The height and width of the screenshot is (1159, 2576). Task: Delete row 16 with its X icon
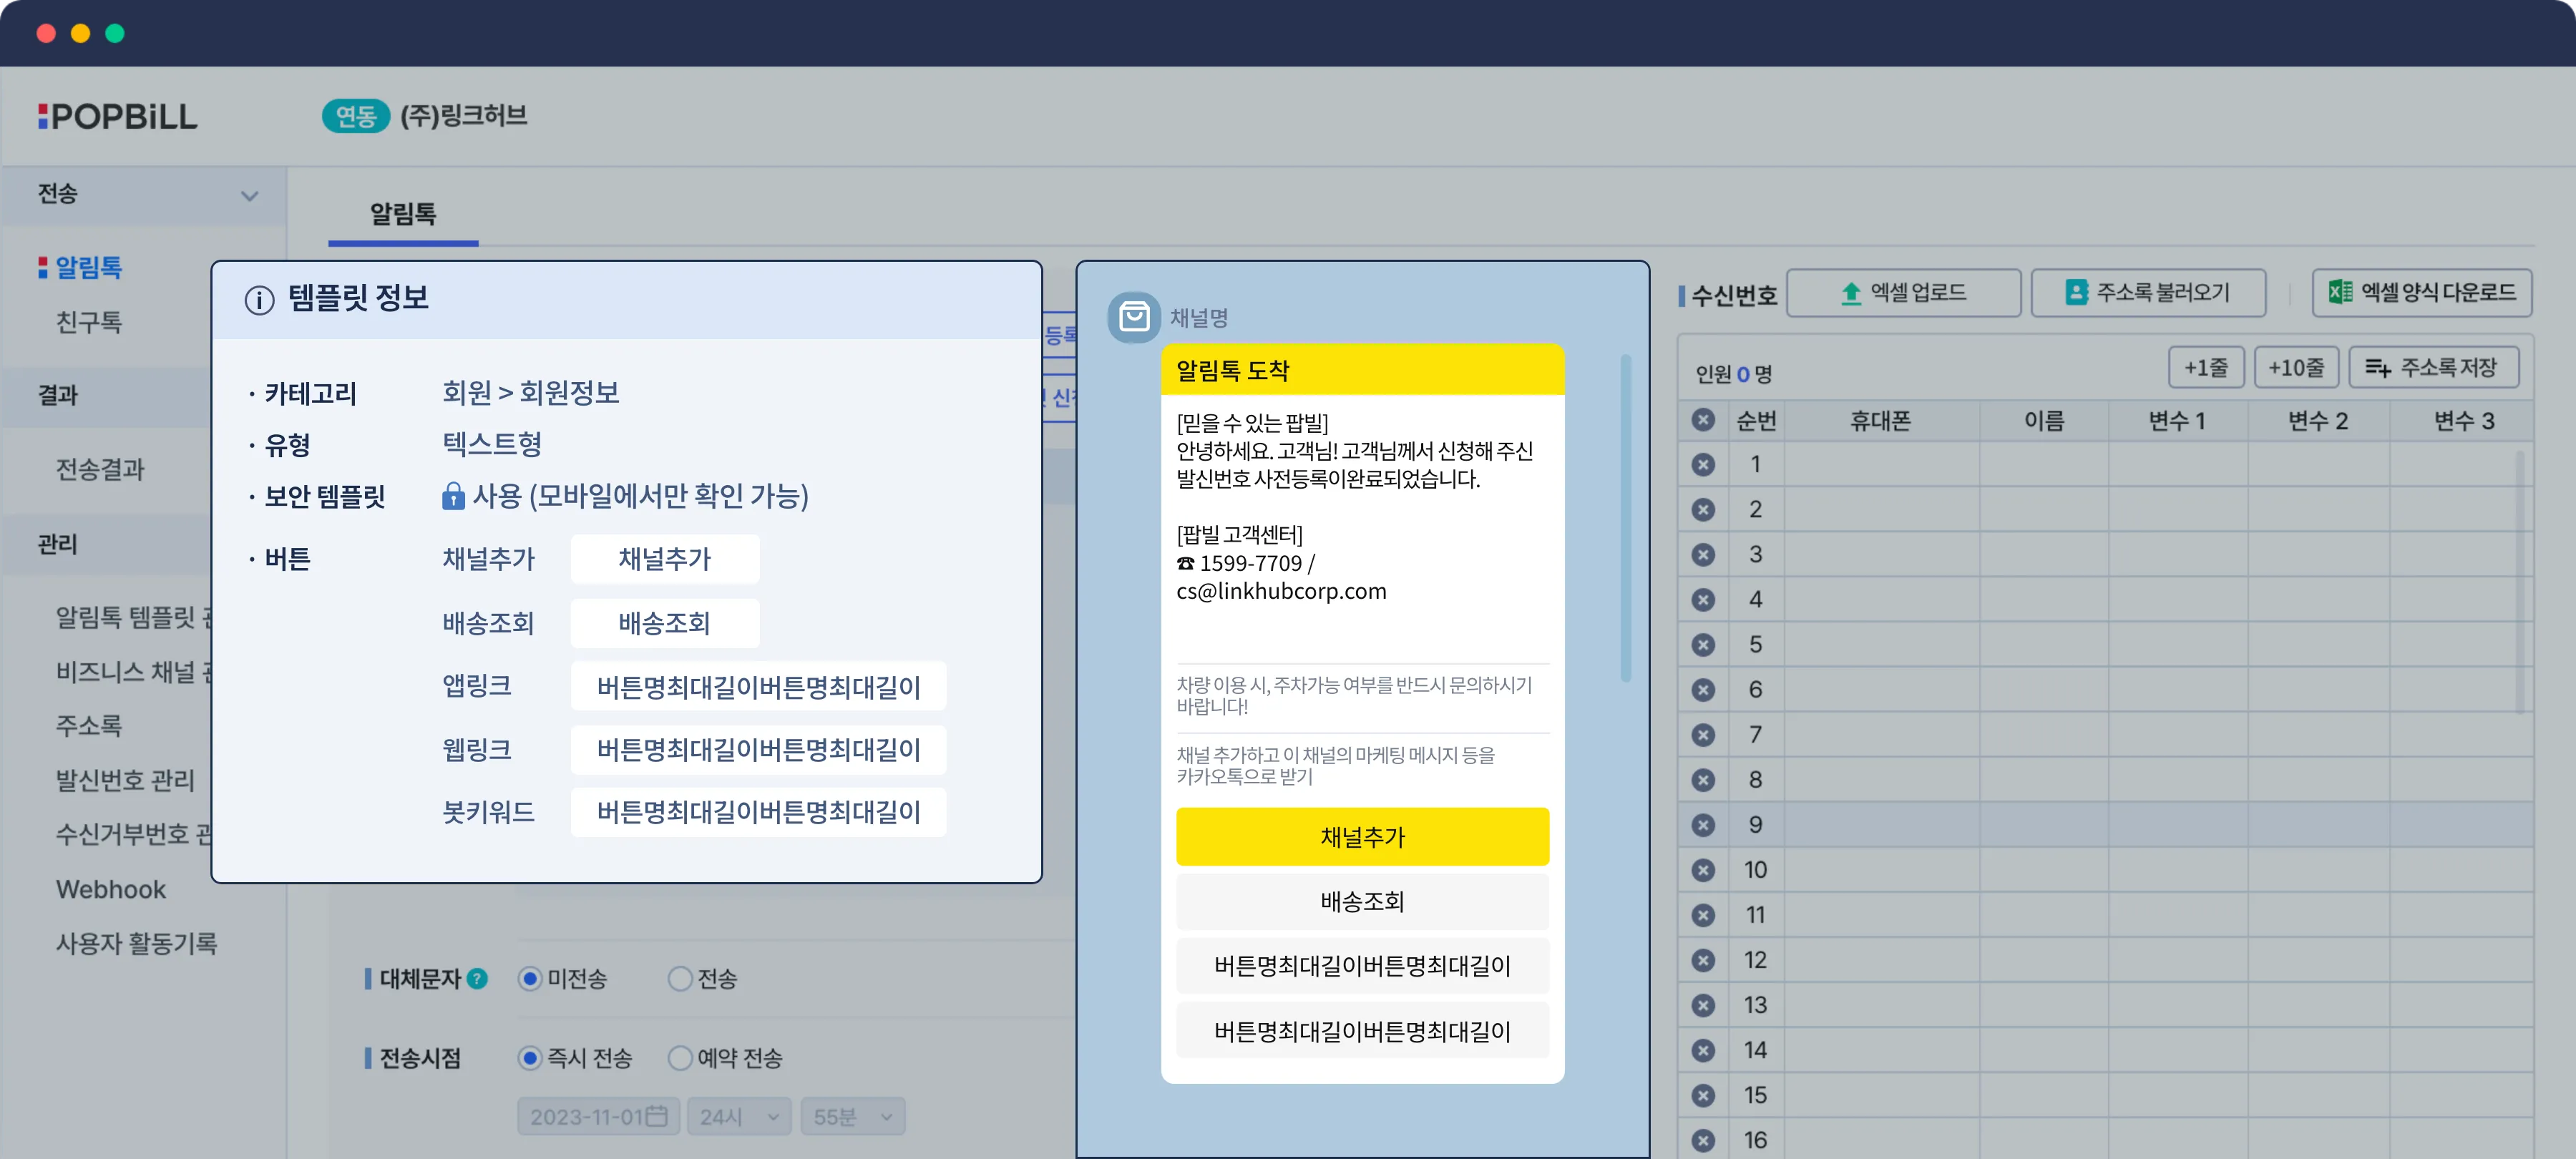pos(1703,1140)
